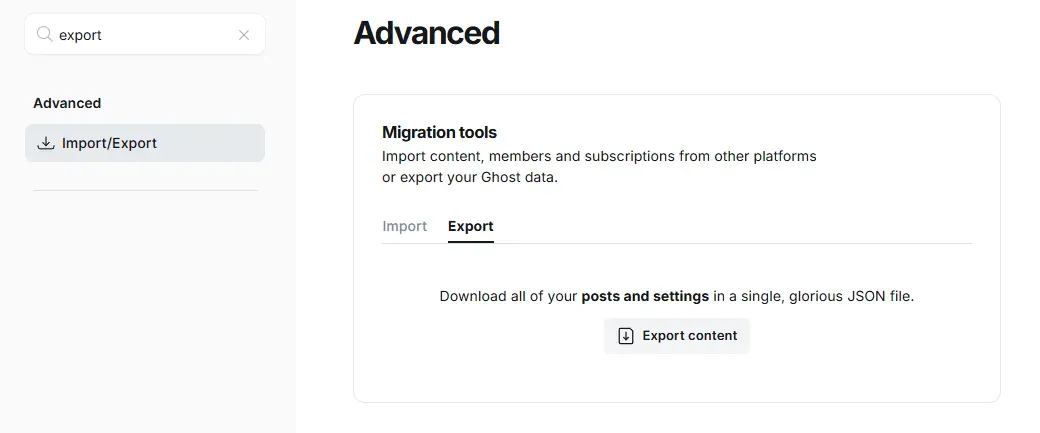Click the Migration tools heading
The height and width of the screenshot is (433, 1040).
[439, 132]
